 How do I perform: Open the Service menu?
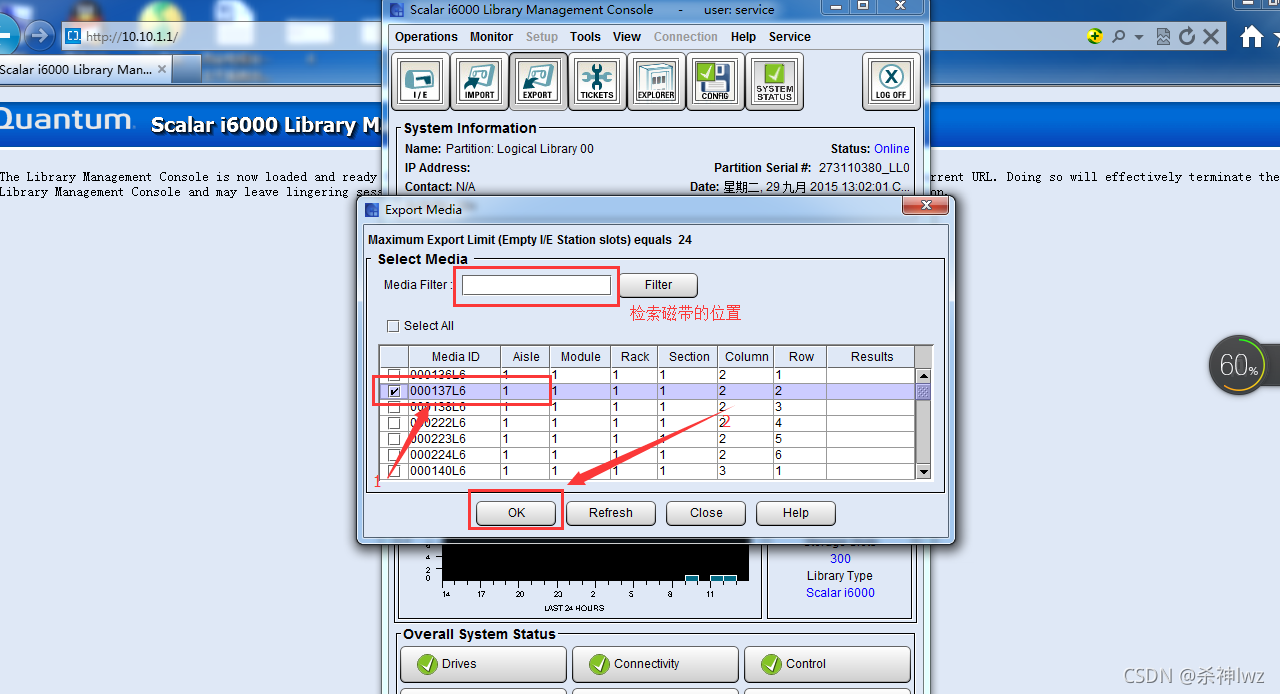point(790,37)
